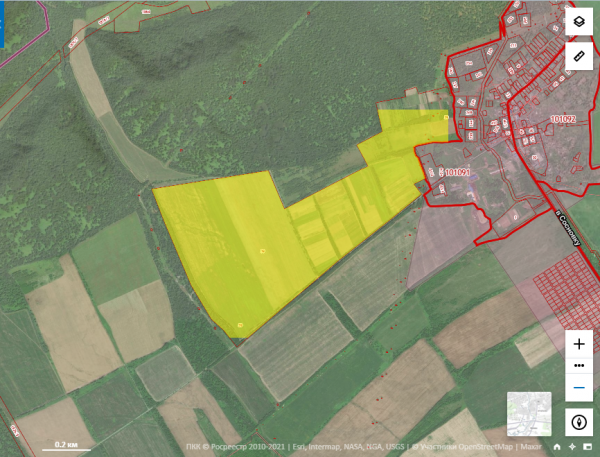Click the four-point star locate icon
Image resolution: width=600 pixels, height=457 pixels.
pos(572,447)
